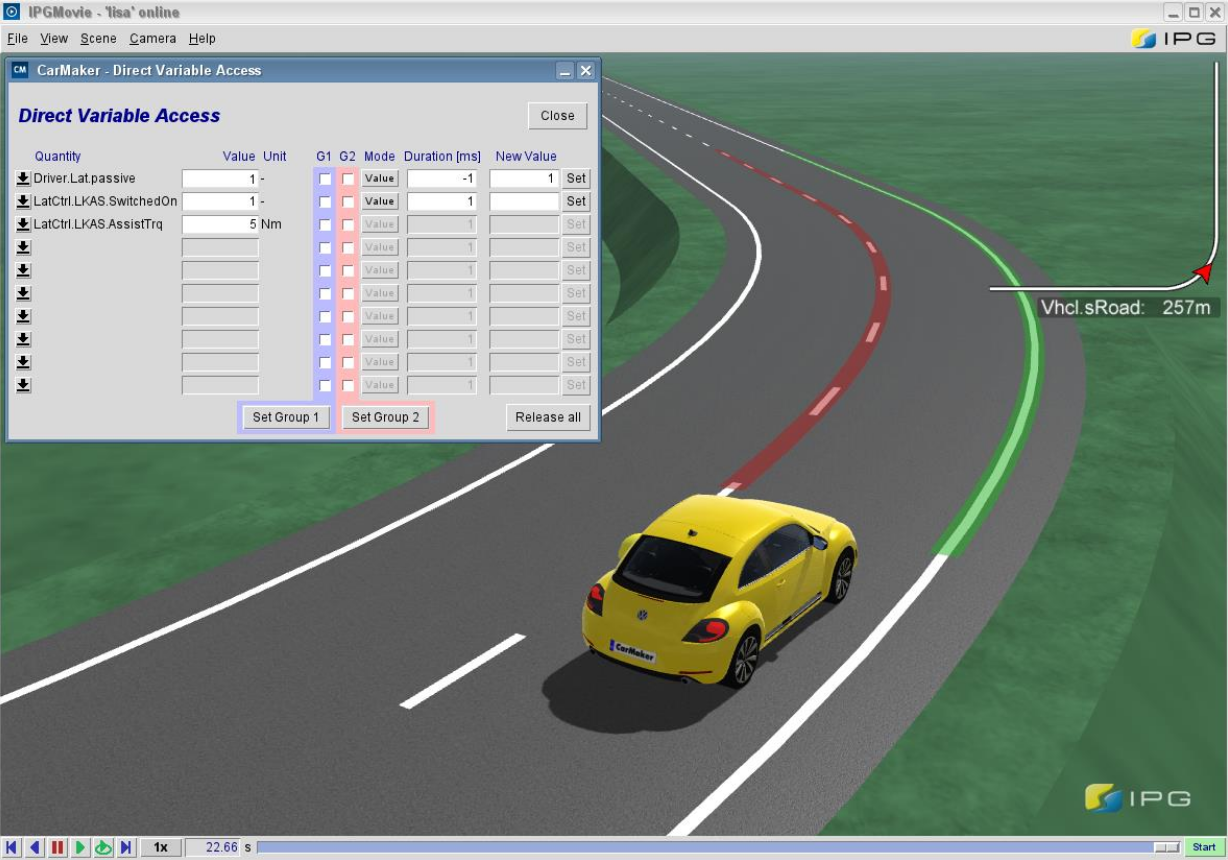Click New Value field for LatCtrl.LKAS.SwitchedOn

(523, 202)
